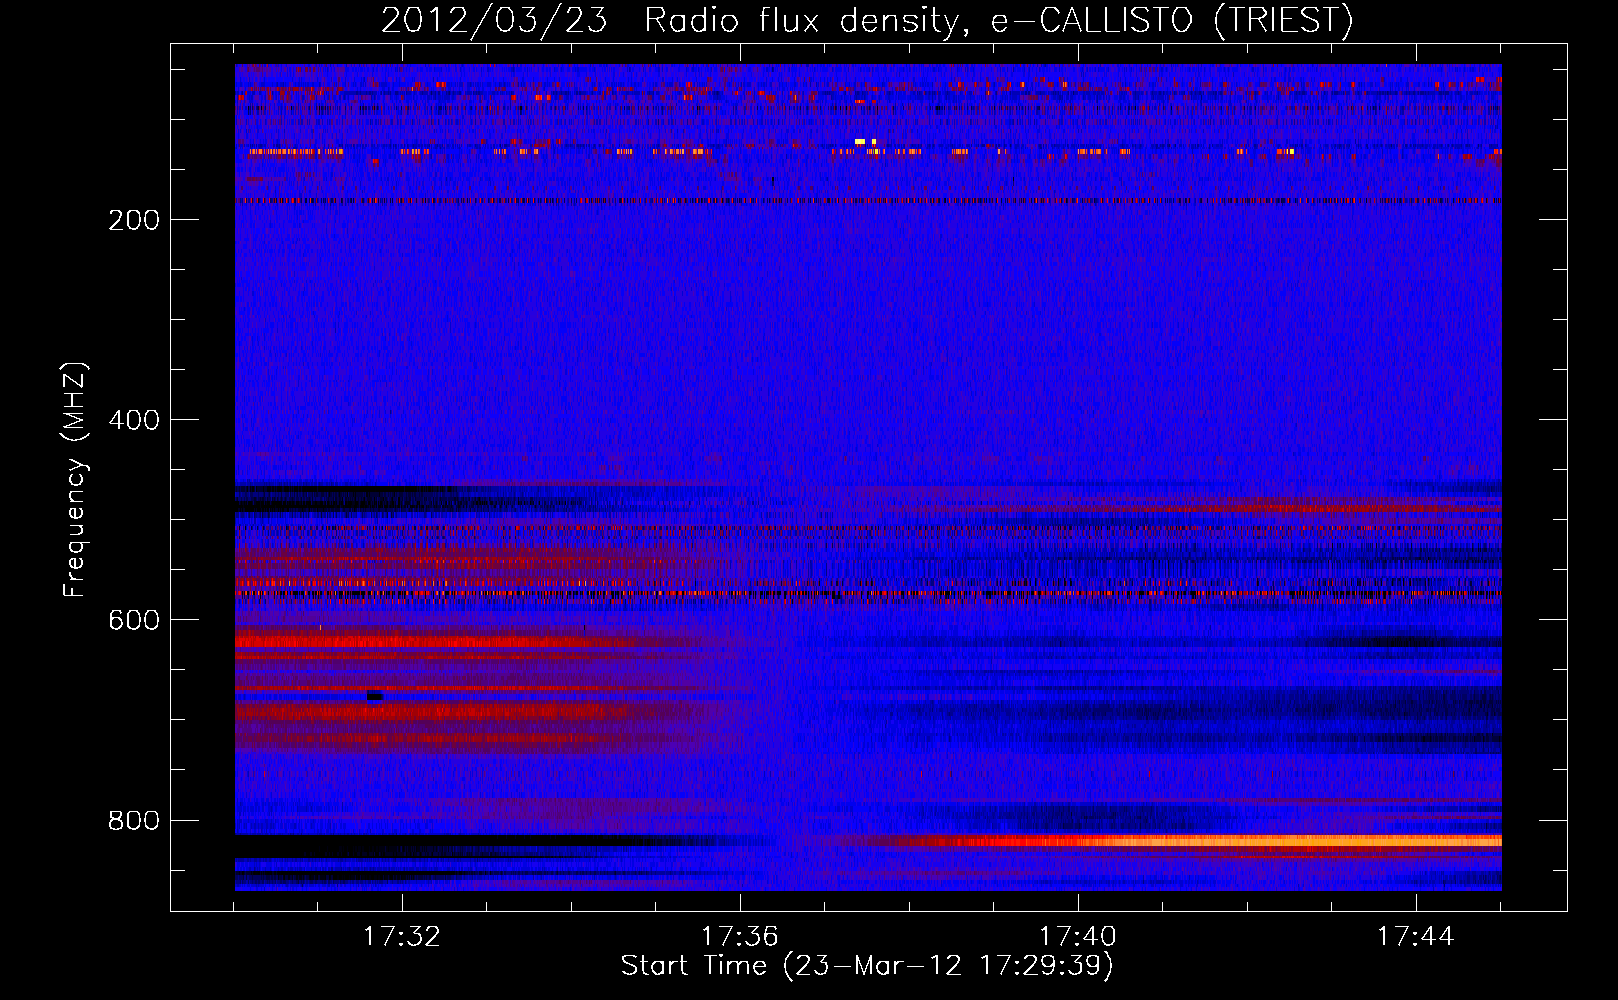The height and width of the screenshot is (1000, 1618).
Task: Click the 'Start Time (23-Mar-12 17:29:39)' x-axis label
Action: (x=867, y=966)
